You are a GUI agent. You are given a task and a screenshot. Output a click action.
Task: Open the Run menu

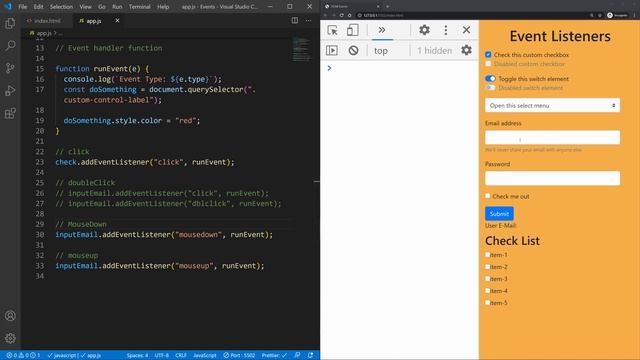pos(117,7)
